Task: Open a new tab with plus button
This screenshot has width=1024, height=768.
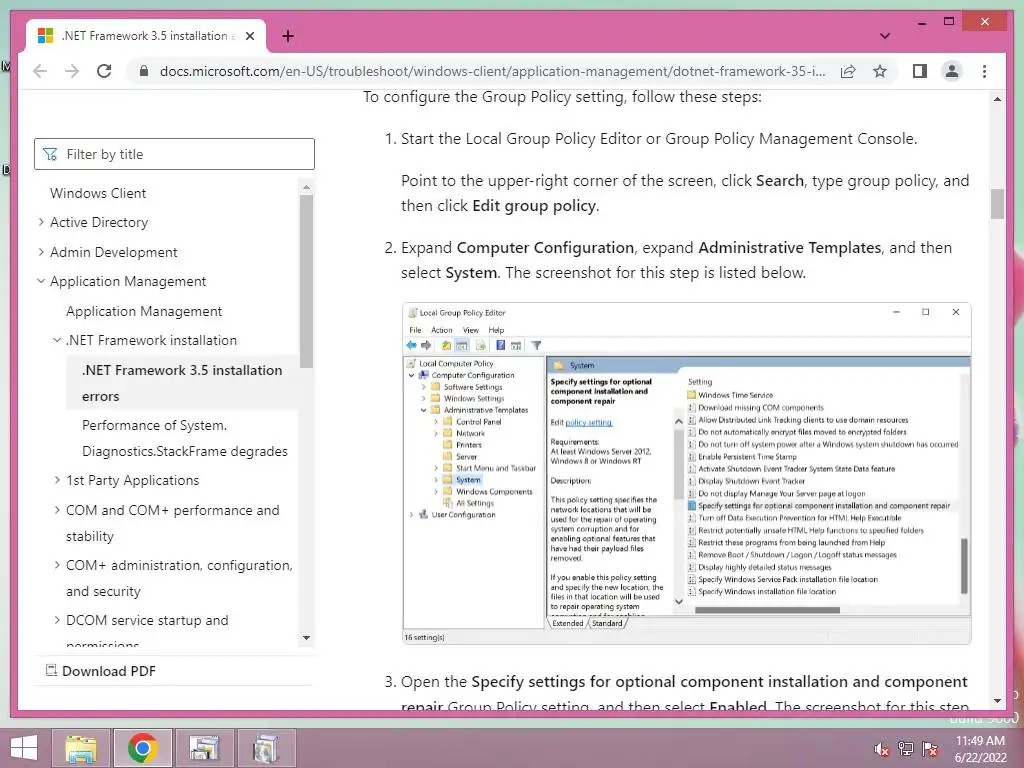Action: click(288, 36)
